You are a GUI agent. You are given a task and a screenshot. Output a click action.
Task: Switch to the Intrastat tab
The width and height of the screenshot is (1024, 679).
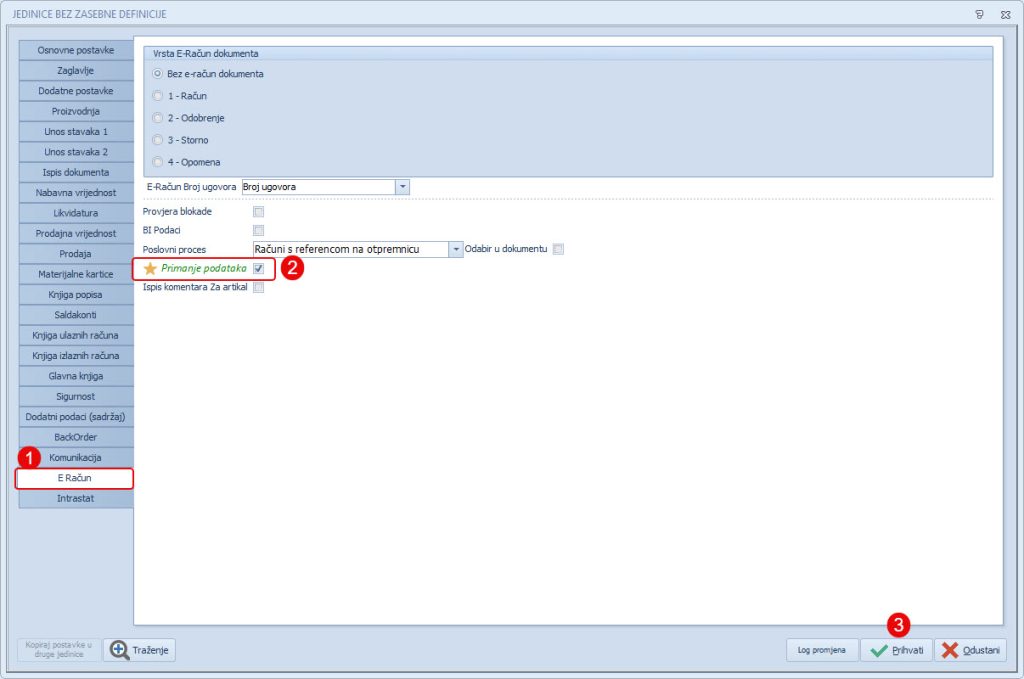[75, 499]
